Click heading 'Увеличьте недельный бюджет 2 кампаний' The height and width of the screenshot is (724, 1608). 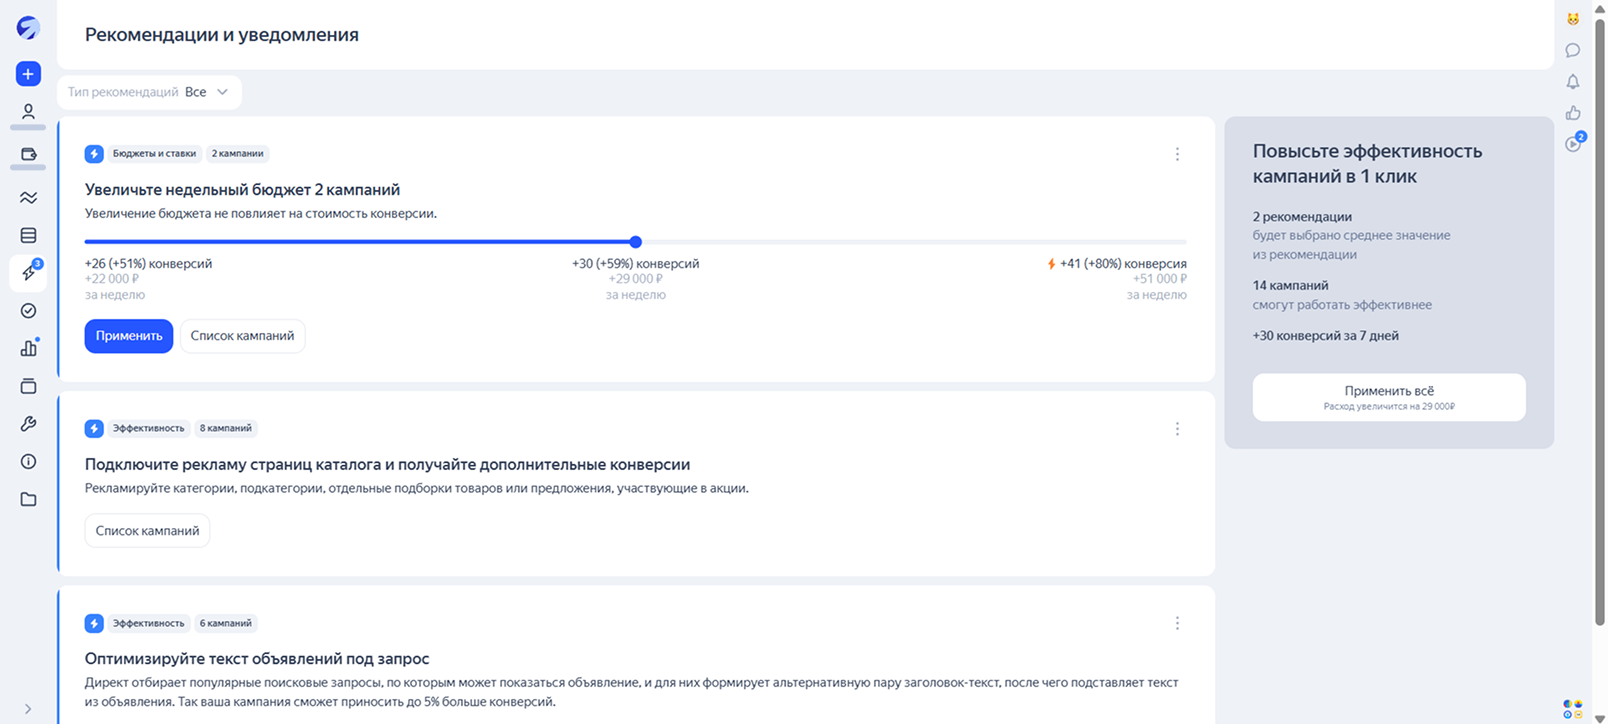tap(242, 190)
